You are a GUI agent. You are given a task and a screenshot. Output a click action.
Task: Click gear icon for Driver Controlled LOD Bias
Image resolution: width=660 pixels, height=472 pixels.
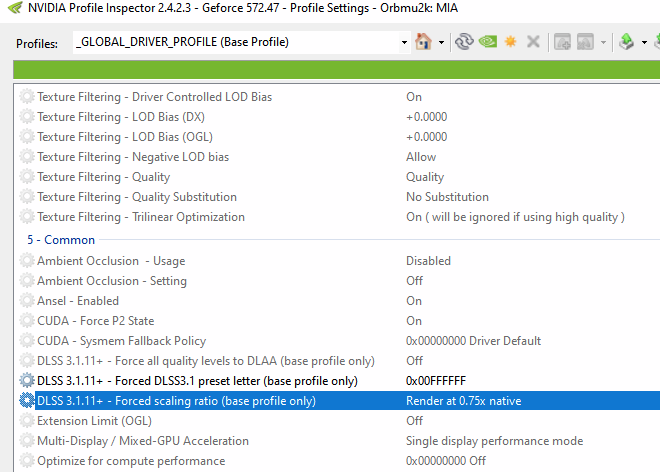[x=27, y=97]
